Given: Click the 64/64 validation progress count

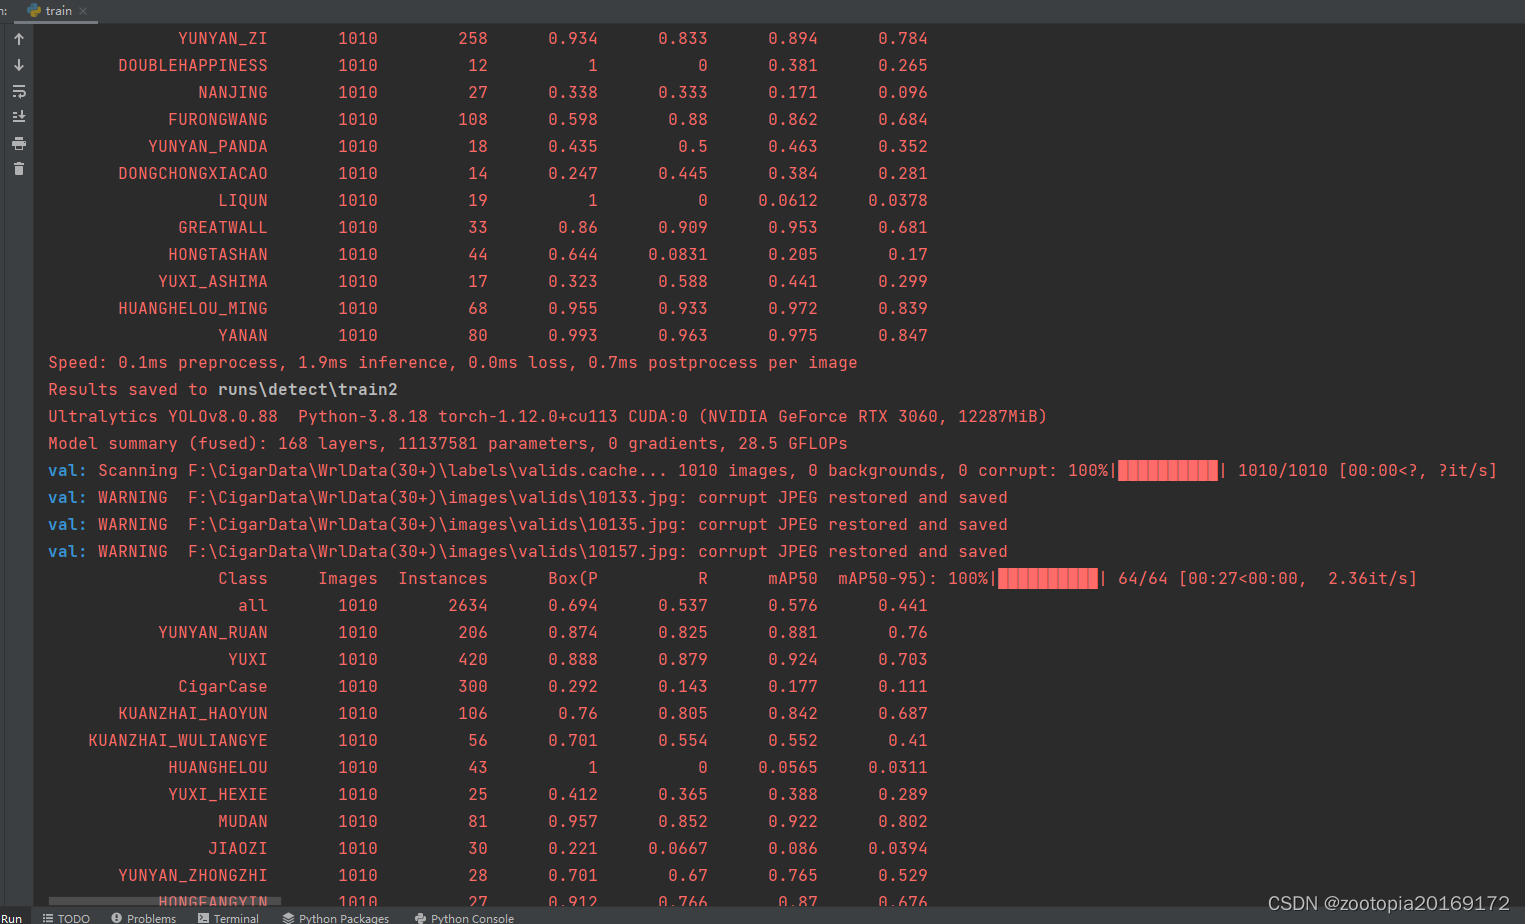Looking at the screenshot, I should point(1143,578).
